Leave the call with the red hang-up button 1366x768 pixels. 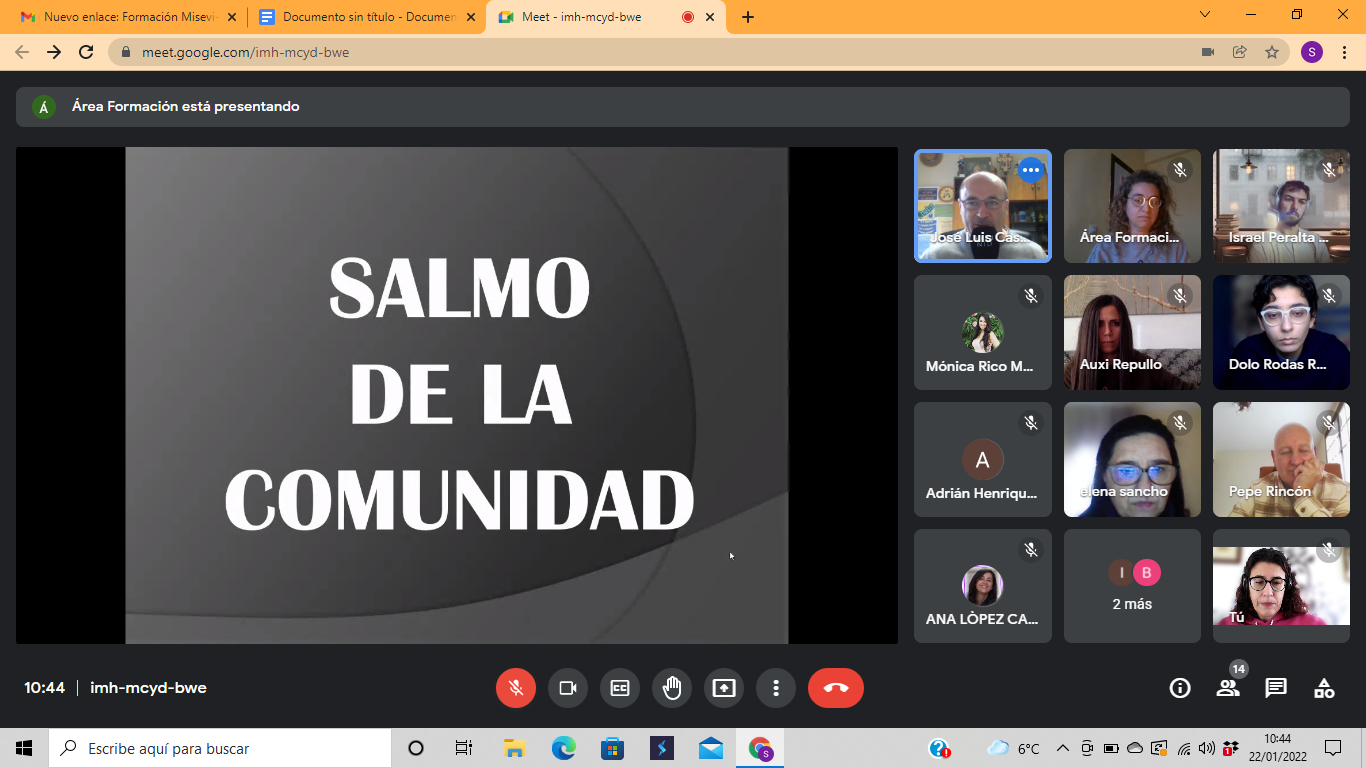[x=836, y=688]
